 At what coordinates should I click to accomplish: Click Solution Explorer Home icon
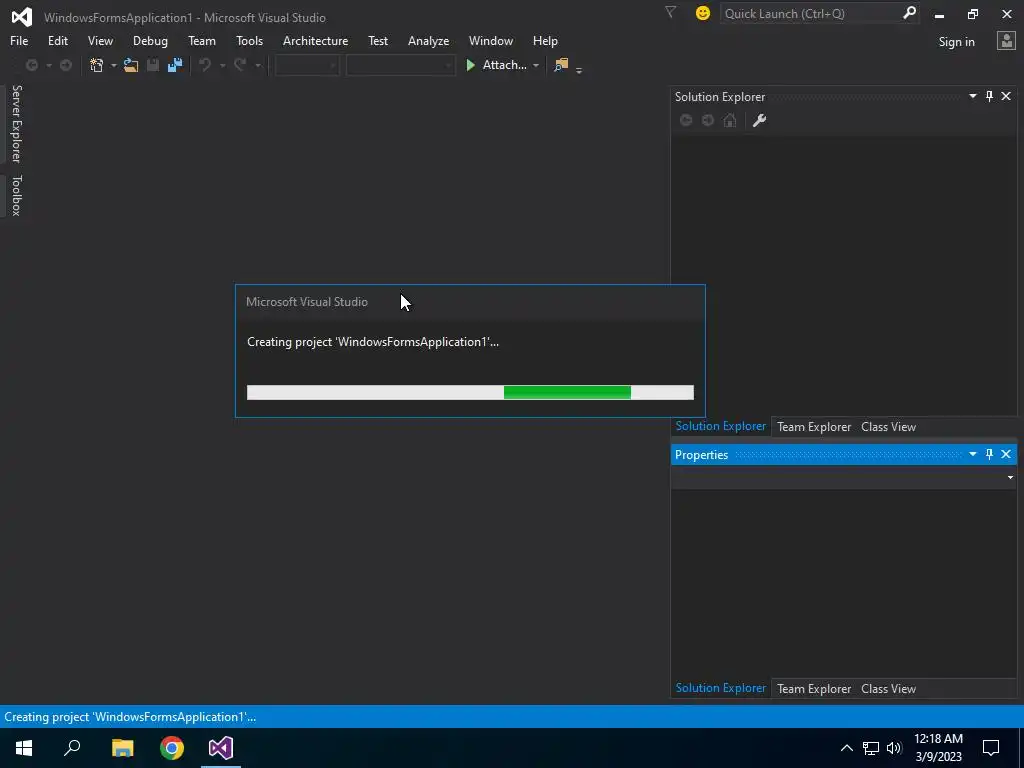tap(729, 120)
